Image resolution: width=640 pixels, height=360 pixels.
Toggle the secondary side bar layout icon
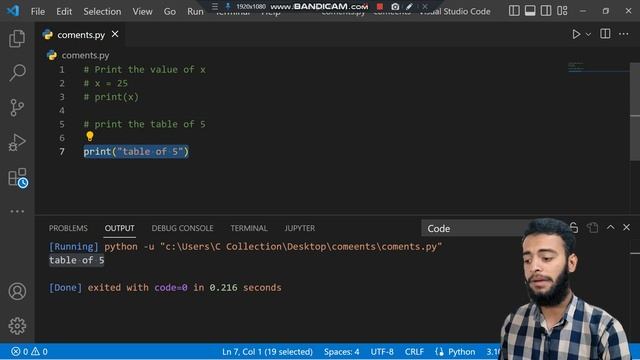coord(546,11)
